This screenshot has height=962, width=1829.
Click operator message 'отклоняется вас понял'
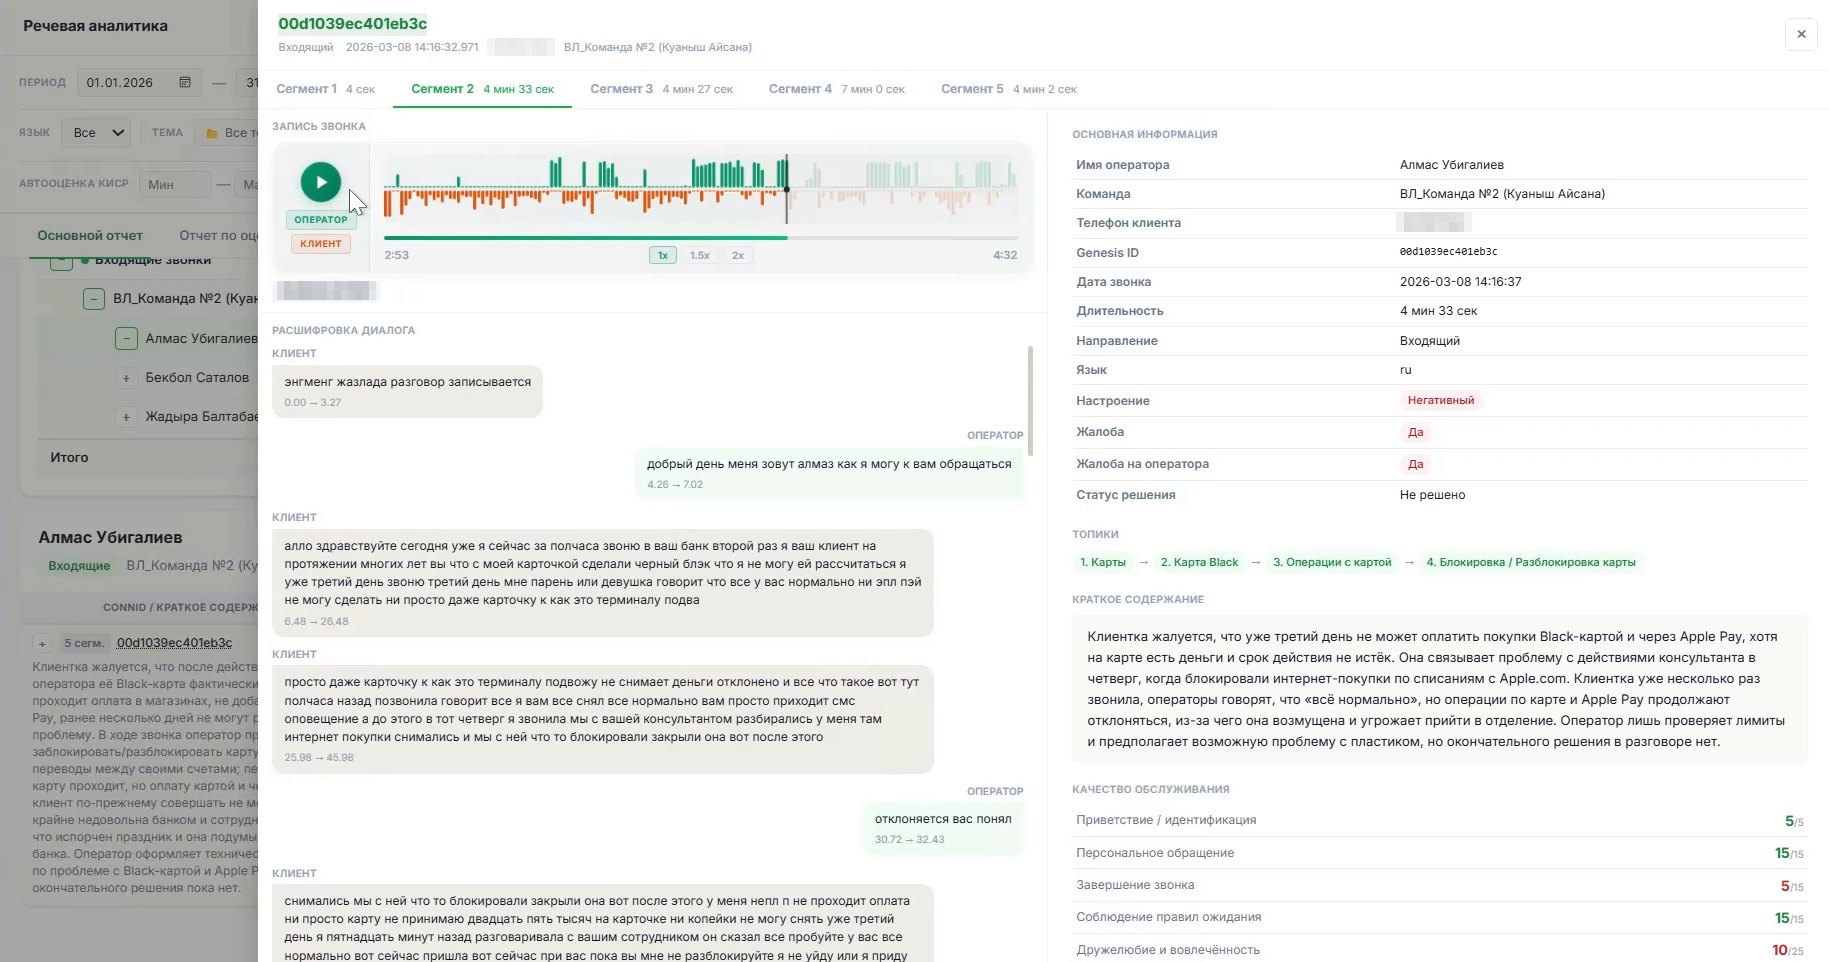coord(943,828)
